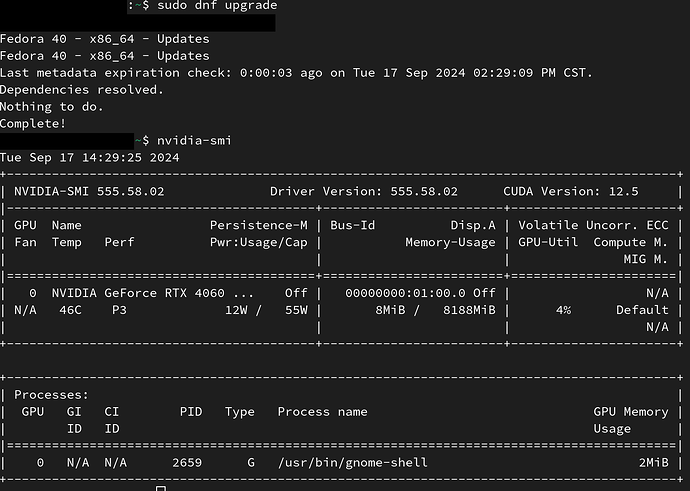
Task: Click 'Volatile Uncorr. ECC' header
Action: (x=593, y=225)
